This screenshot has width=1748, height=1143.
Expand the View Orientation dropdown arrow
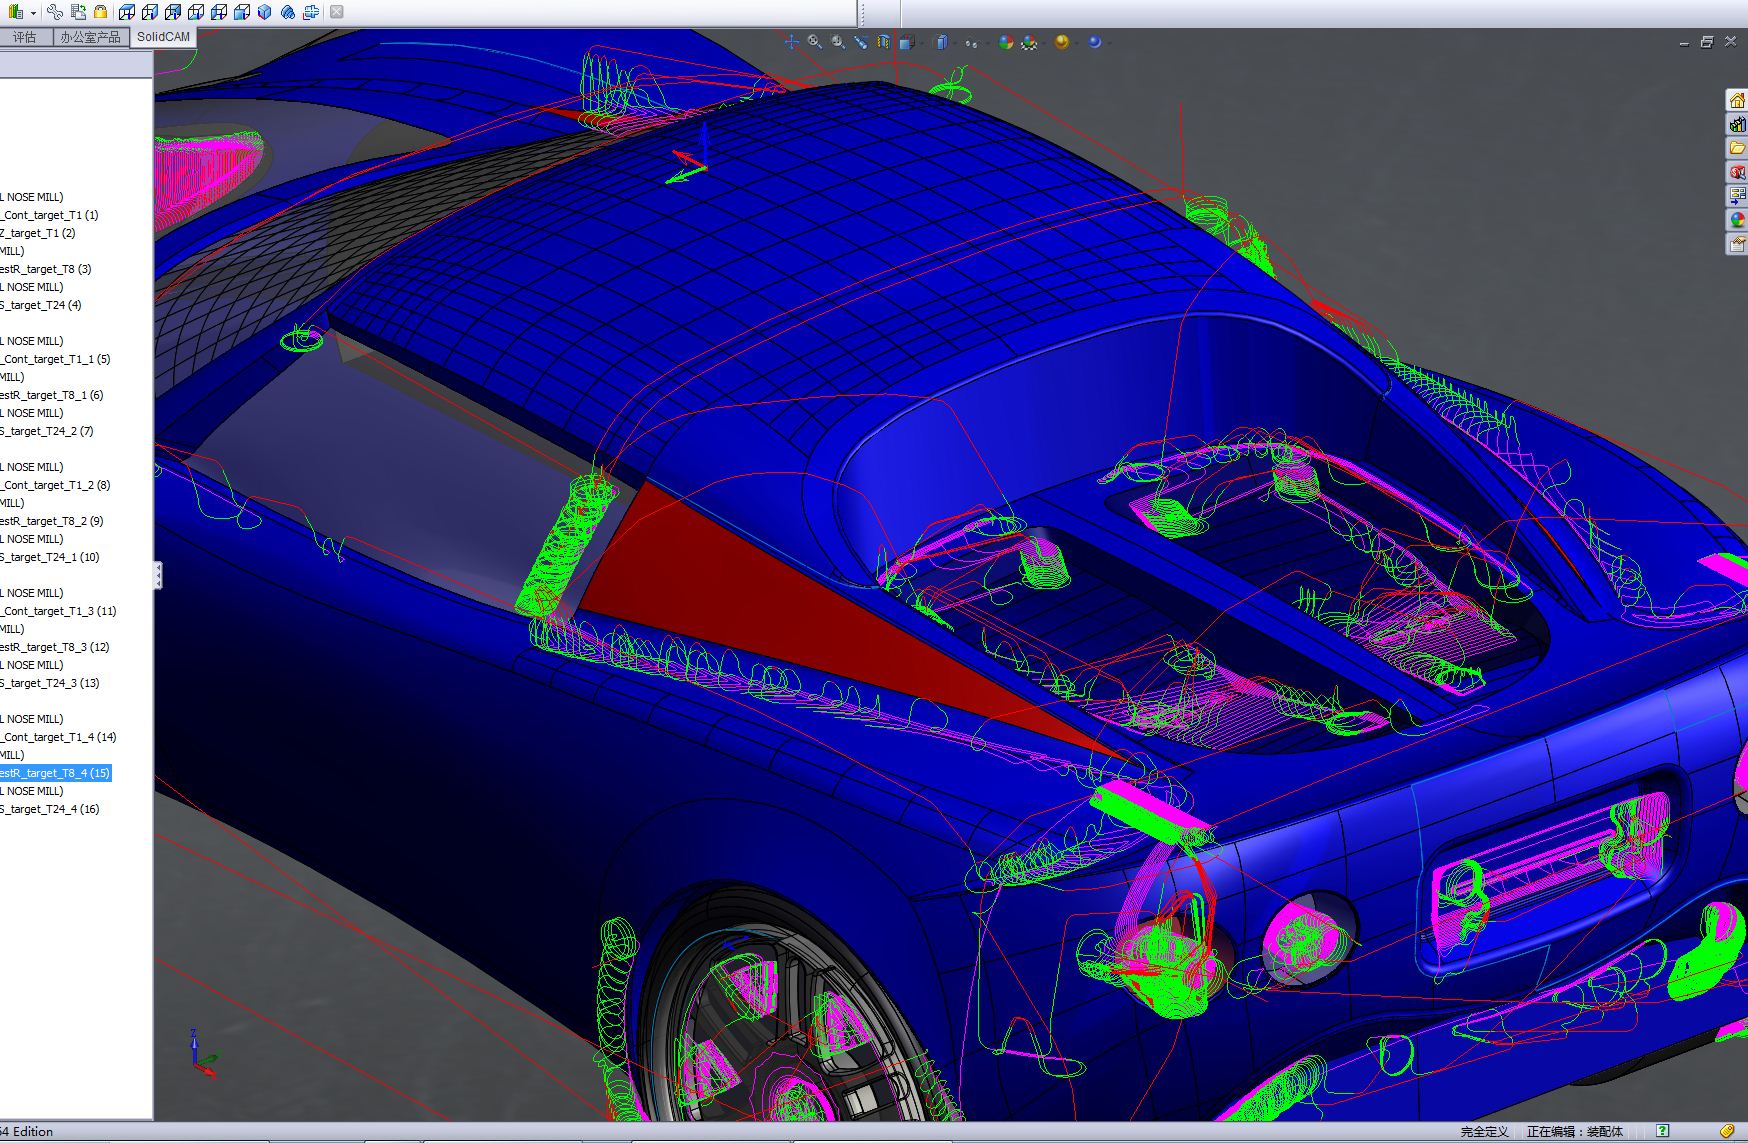[x=922, y=43]
